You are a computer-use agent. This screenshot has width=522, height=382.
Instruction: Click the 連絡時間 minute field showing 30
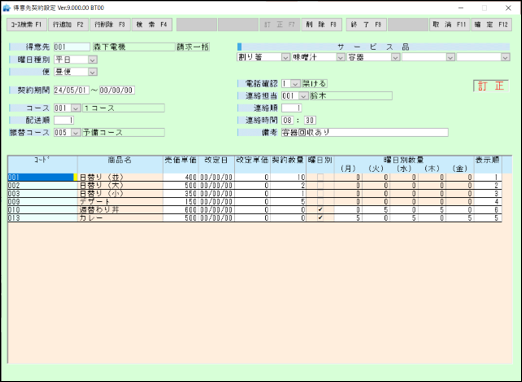coord(310,120)
